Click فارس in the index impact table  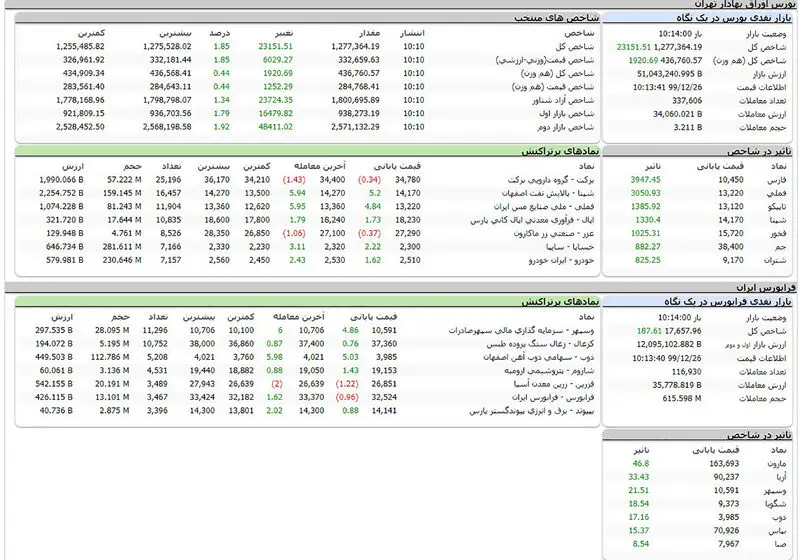point(777,180)
